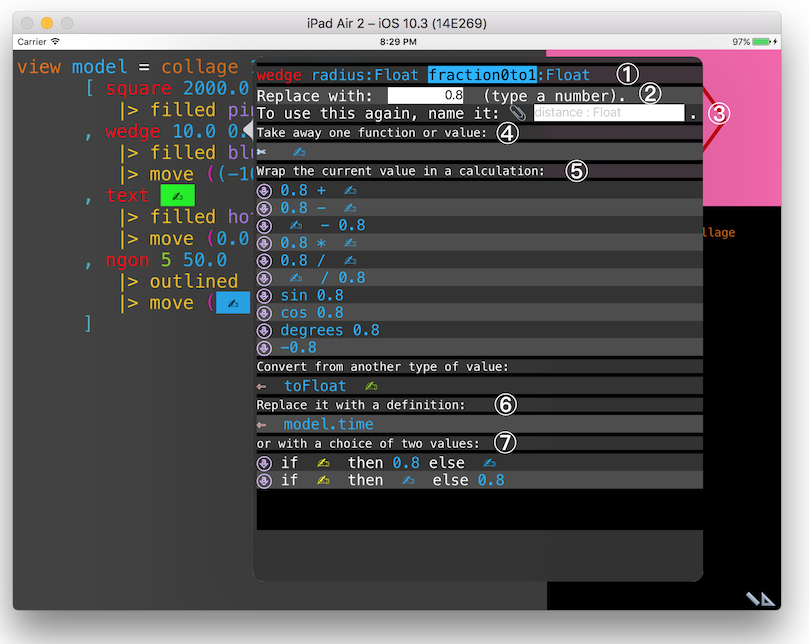Image resolution: width=809 pixels, height=644 pixels.
Task: Tap the '2000.0' value in the code
Action: (x=216, y=89)
